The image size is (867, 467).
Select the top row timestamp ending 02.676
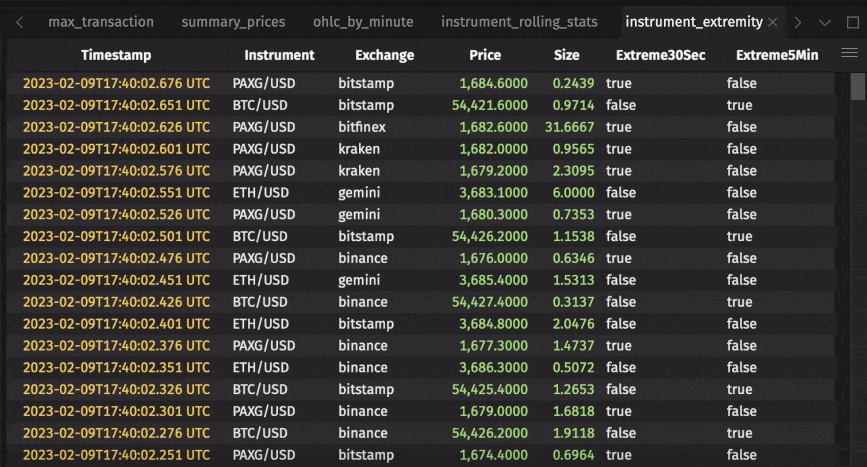click(x=116, y=83)
